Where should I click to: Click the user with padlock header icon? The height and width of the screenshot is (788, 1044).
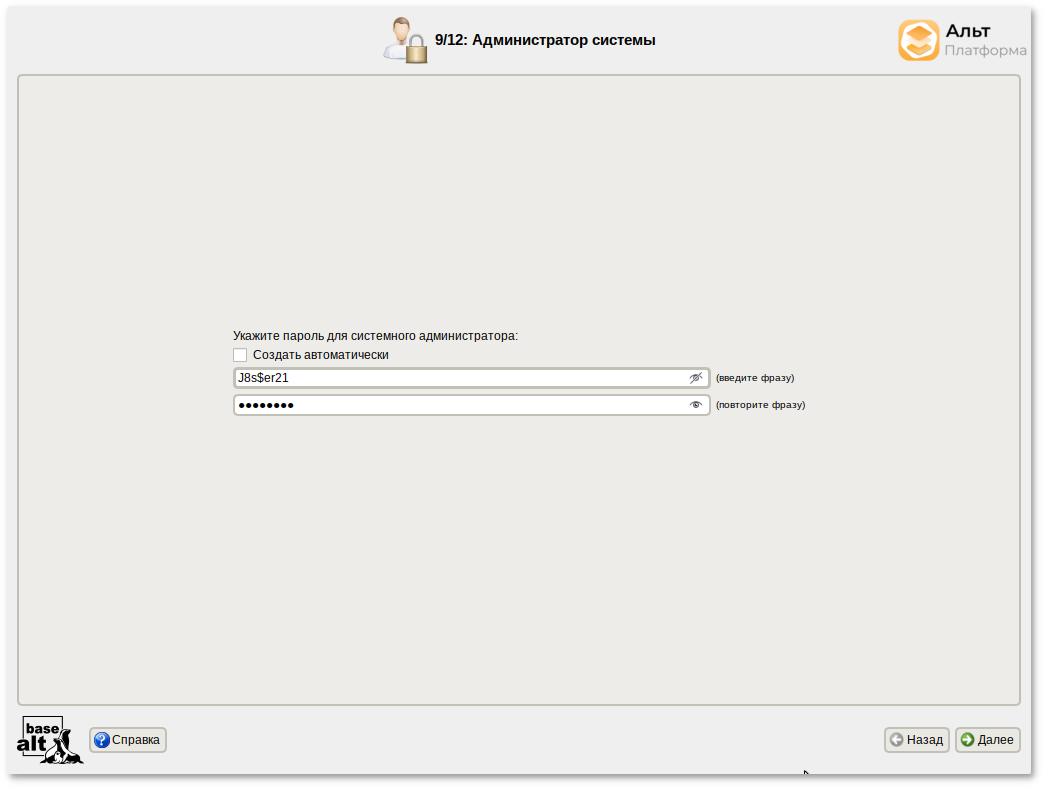(406, 41)
